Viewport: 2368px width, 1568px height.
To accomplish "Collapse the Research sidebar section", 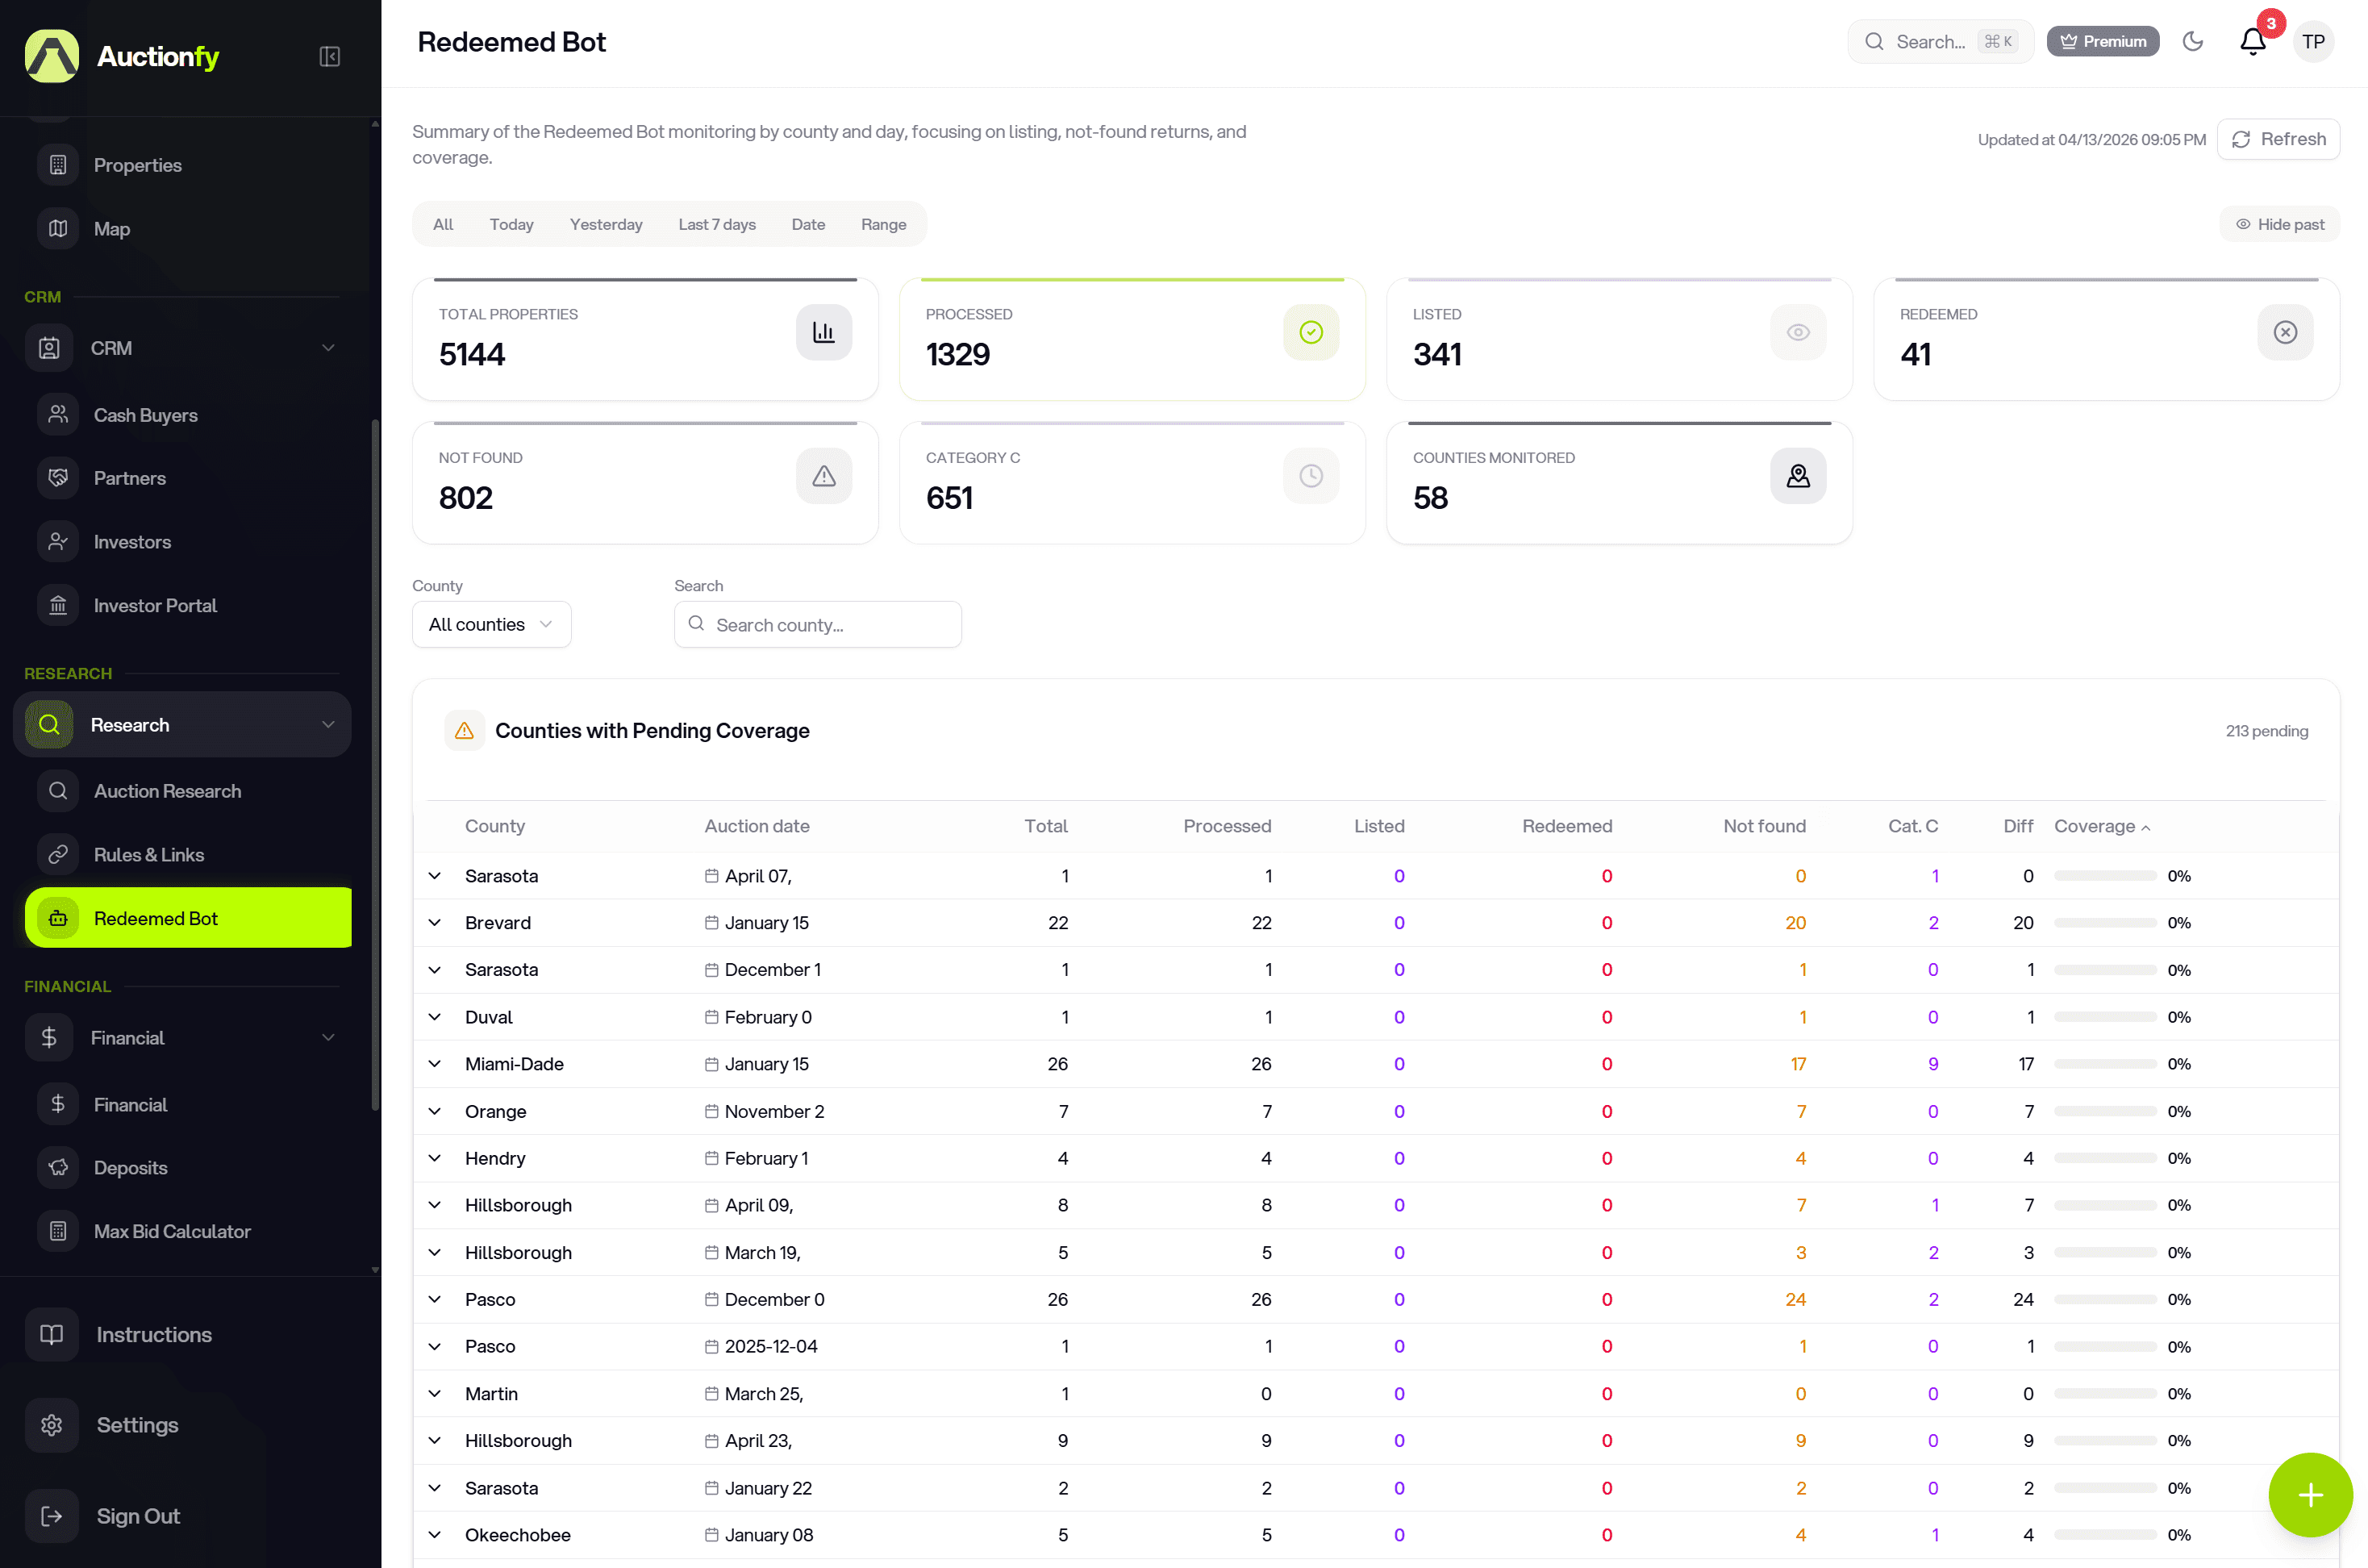I will [328, 724].
